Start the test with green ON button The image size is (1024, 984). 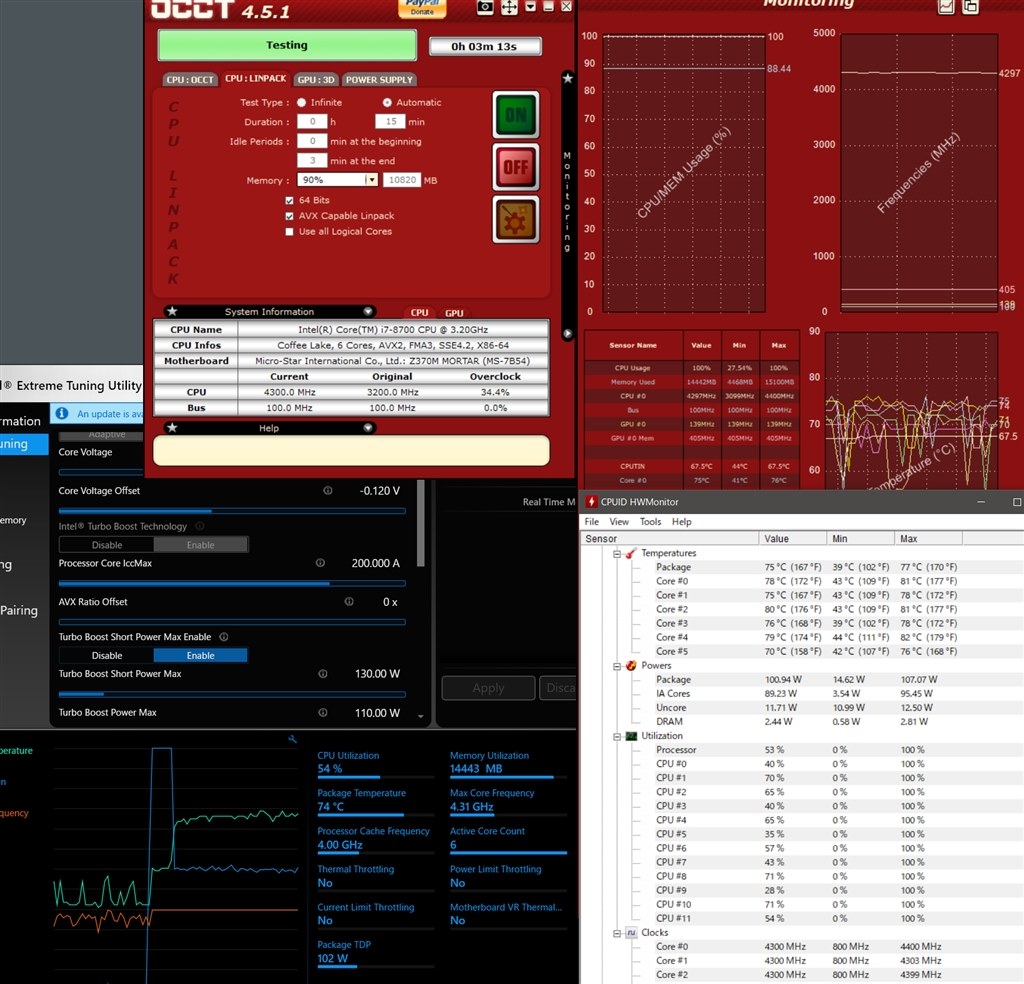point(516,115)
